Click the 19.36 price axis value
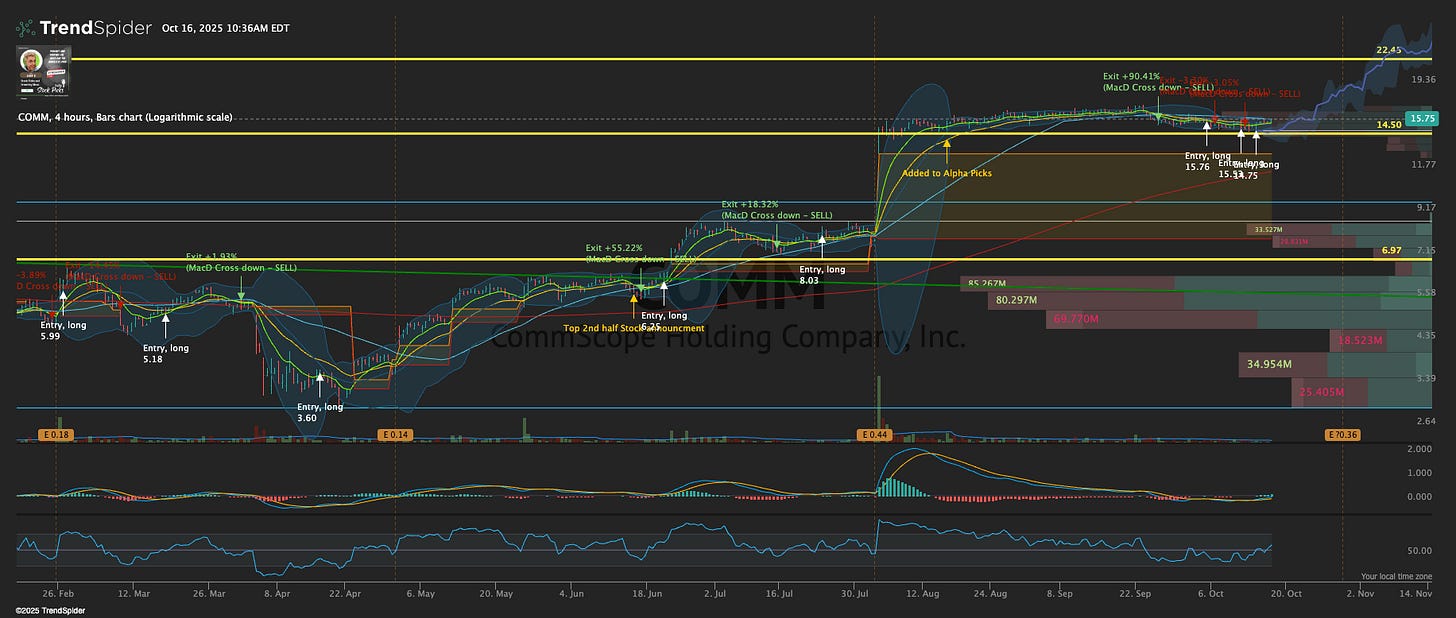1456x618 pixels. pyautogui.click(x=1424, y=78)
